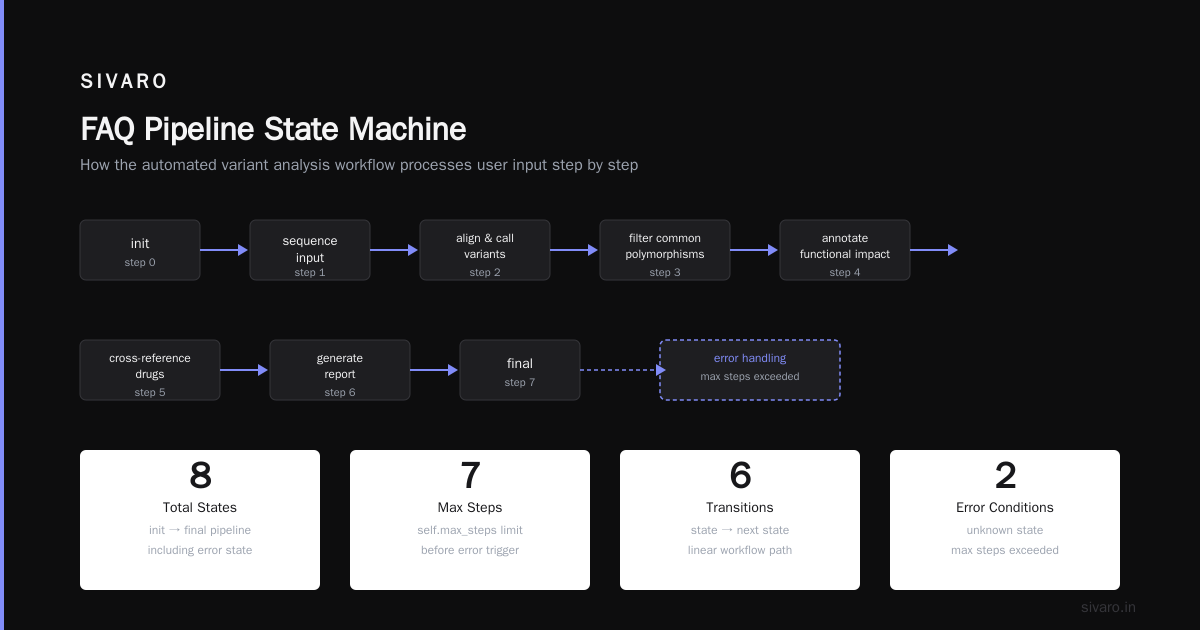Click arrow between init and sequence input
Image resolution: width=1200 pixels, height=630 pixels.
(x=224, y=250)
